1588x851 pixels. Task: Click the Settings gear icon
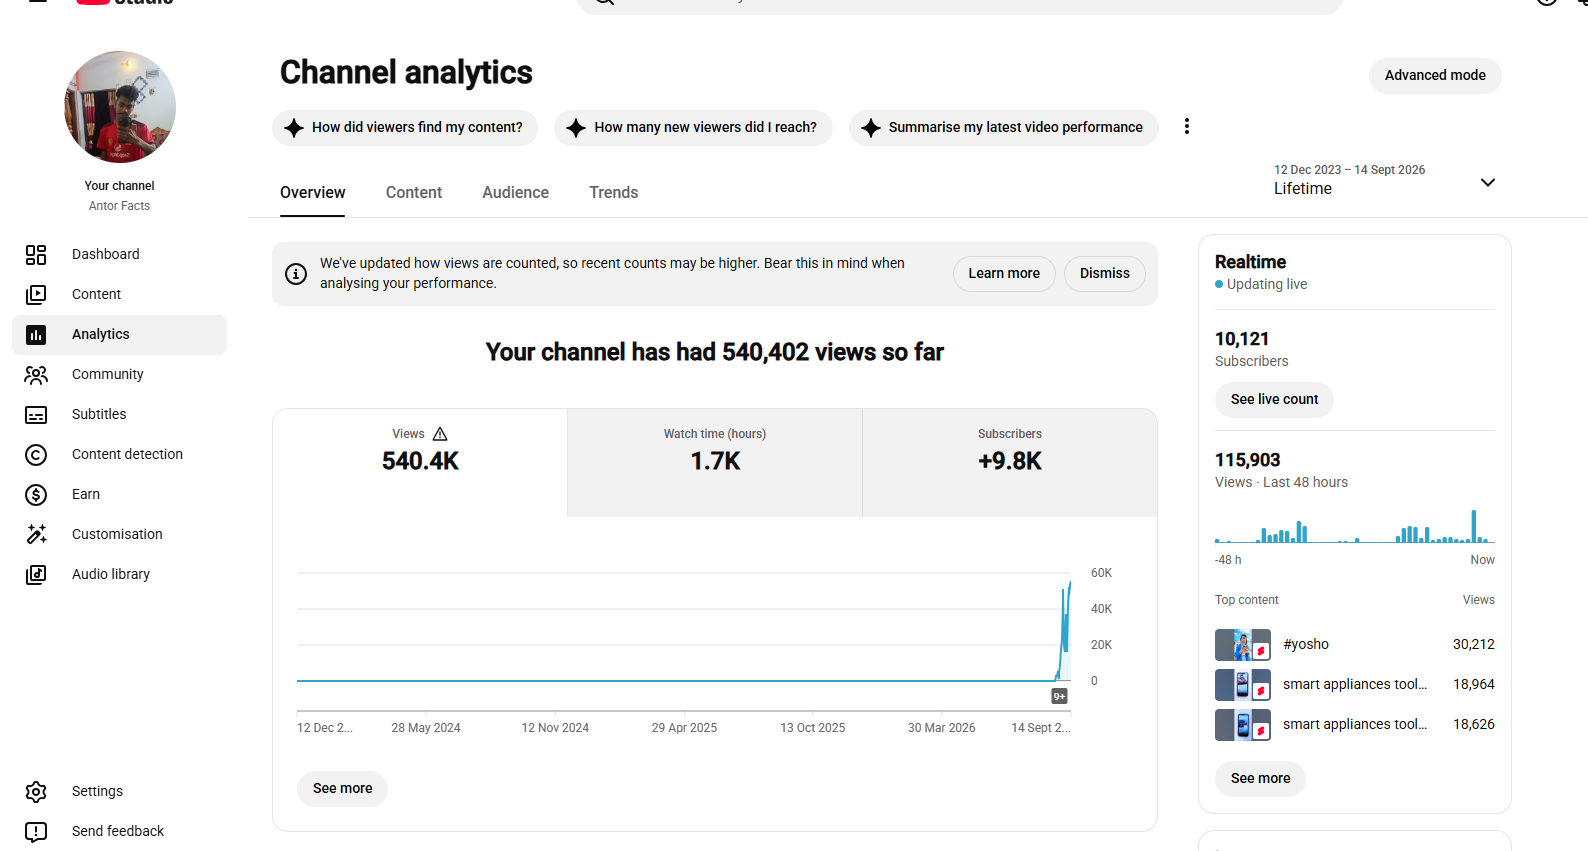36,792
